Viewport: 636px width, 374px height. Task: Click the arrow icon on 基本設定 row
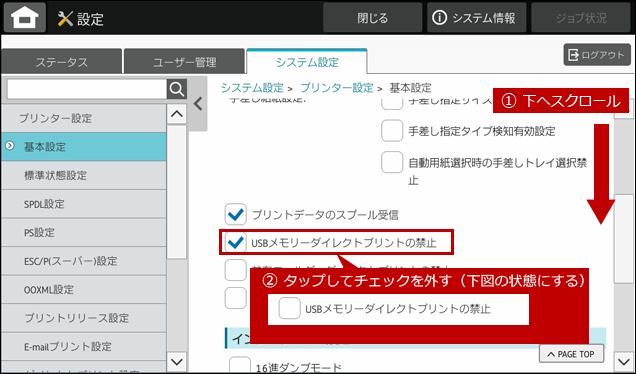pyautogui.click(x=10, y=146)
